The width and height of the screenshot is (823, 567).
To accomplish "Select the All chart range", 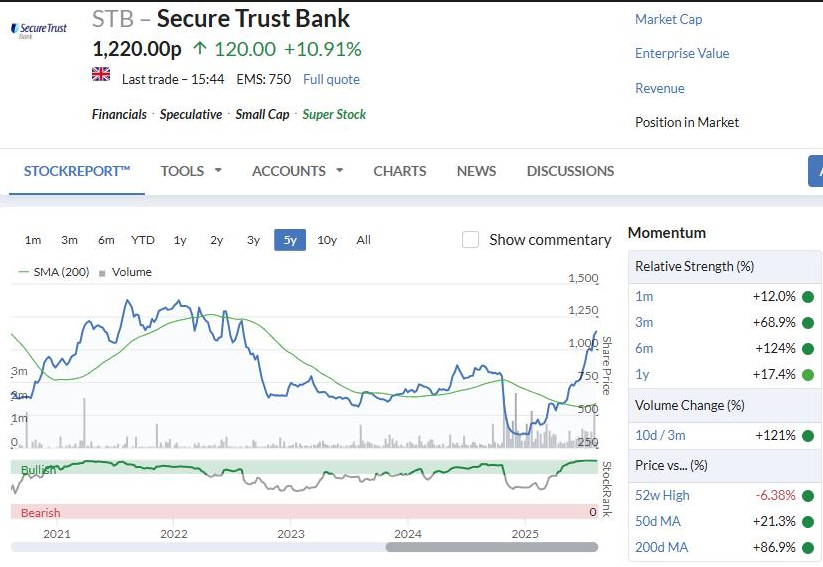I will (363, 240).
